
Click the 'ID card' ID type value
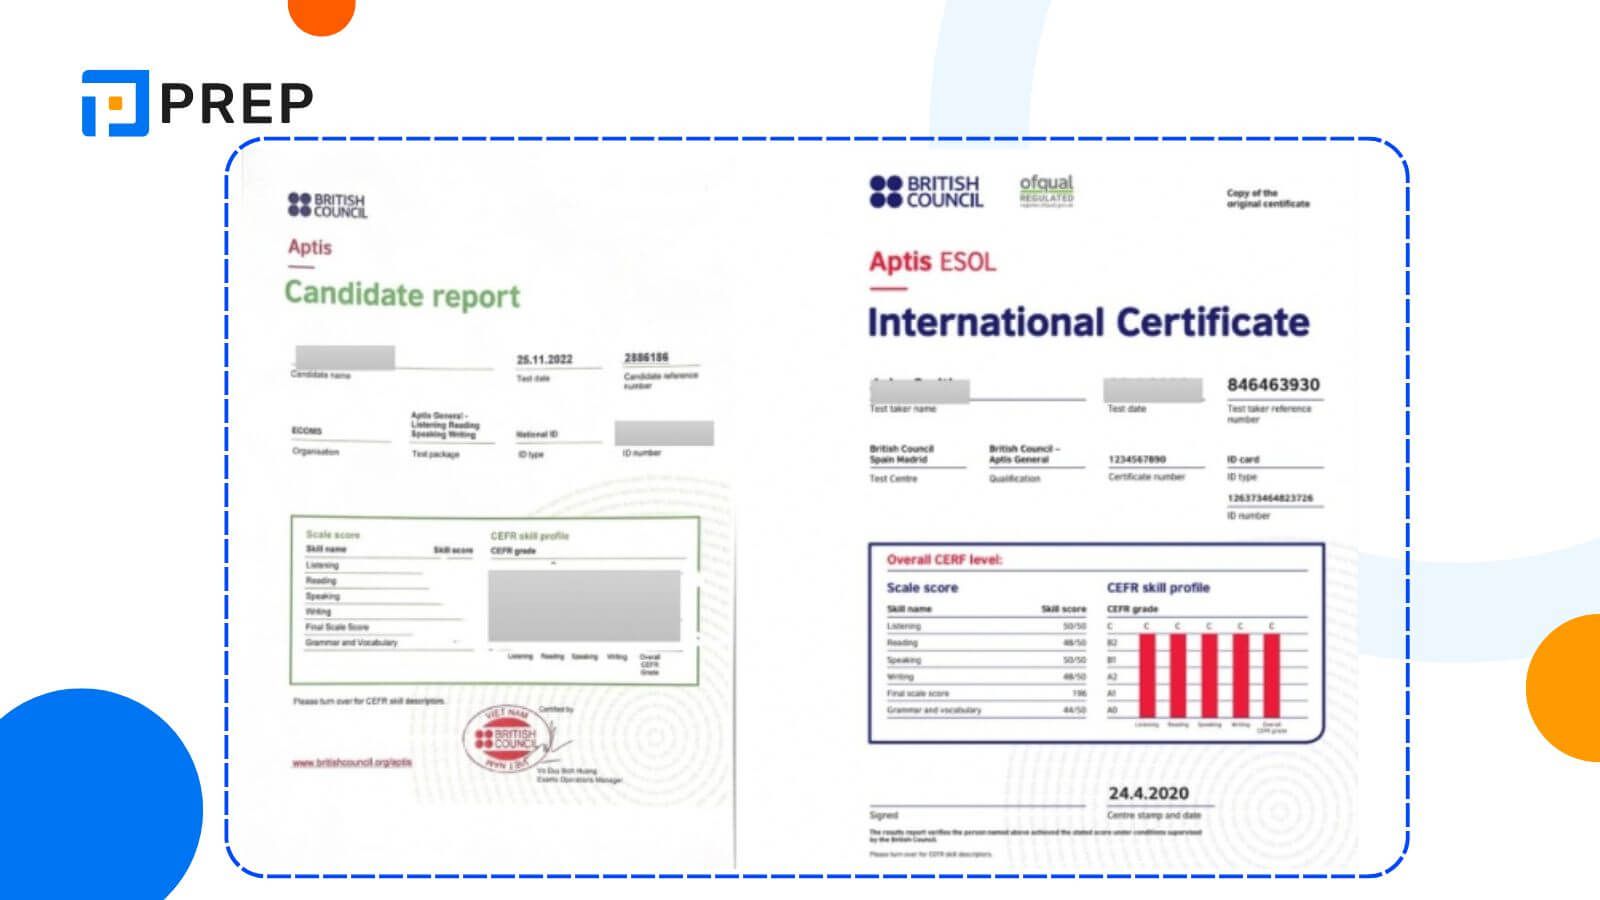(x=1243, y=459)
